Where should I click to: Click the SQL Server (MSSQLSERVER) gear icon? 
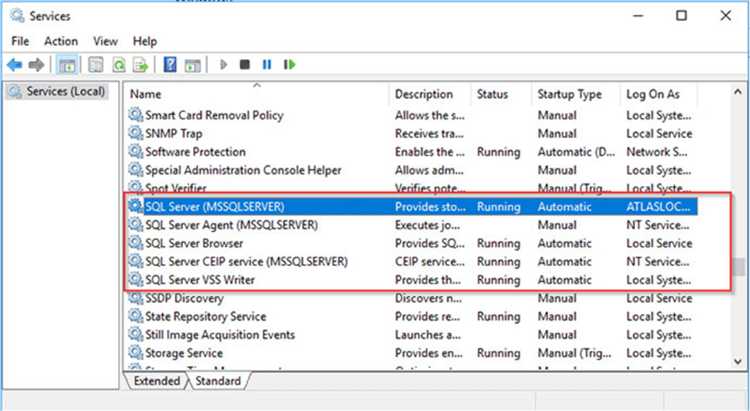(x=136, y=206)
